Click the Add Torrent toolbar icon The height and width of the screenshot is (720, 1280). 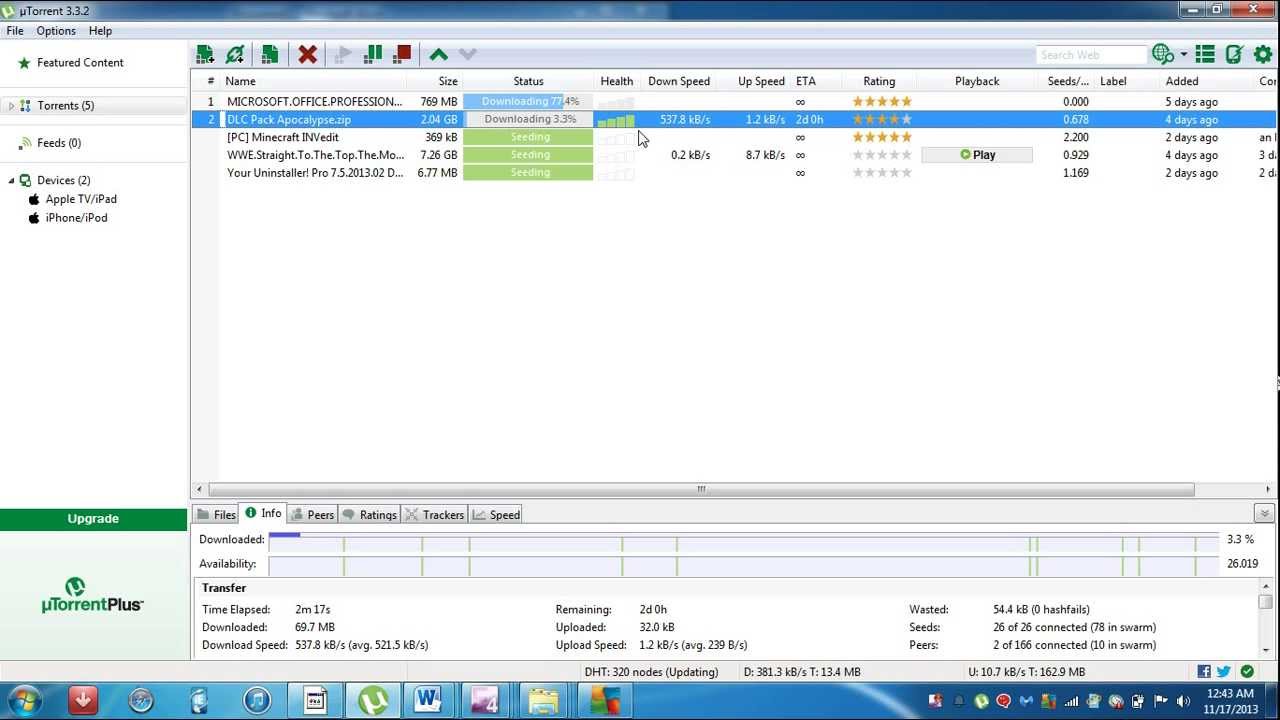[x=205, y=54]
